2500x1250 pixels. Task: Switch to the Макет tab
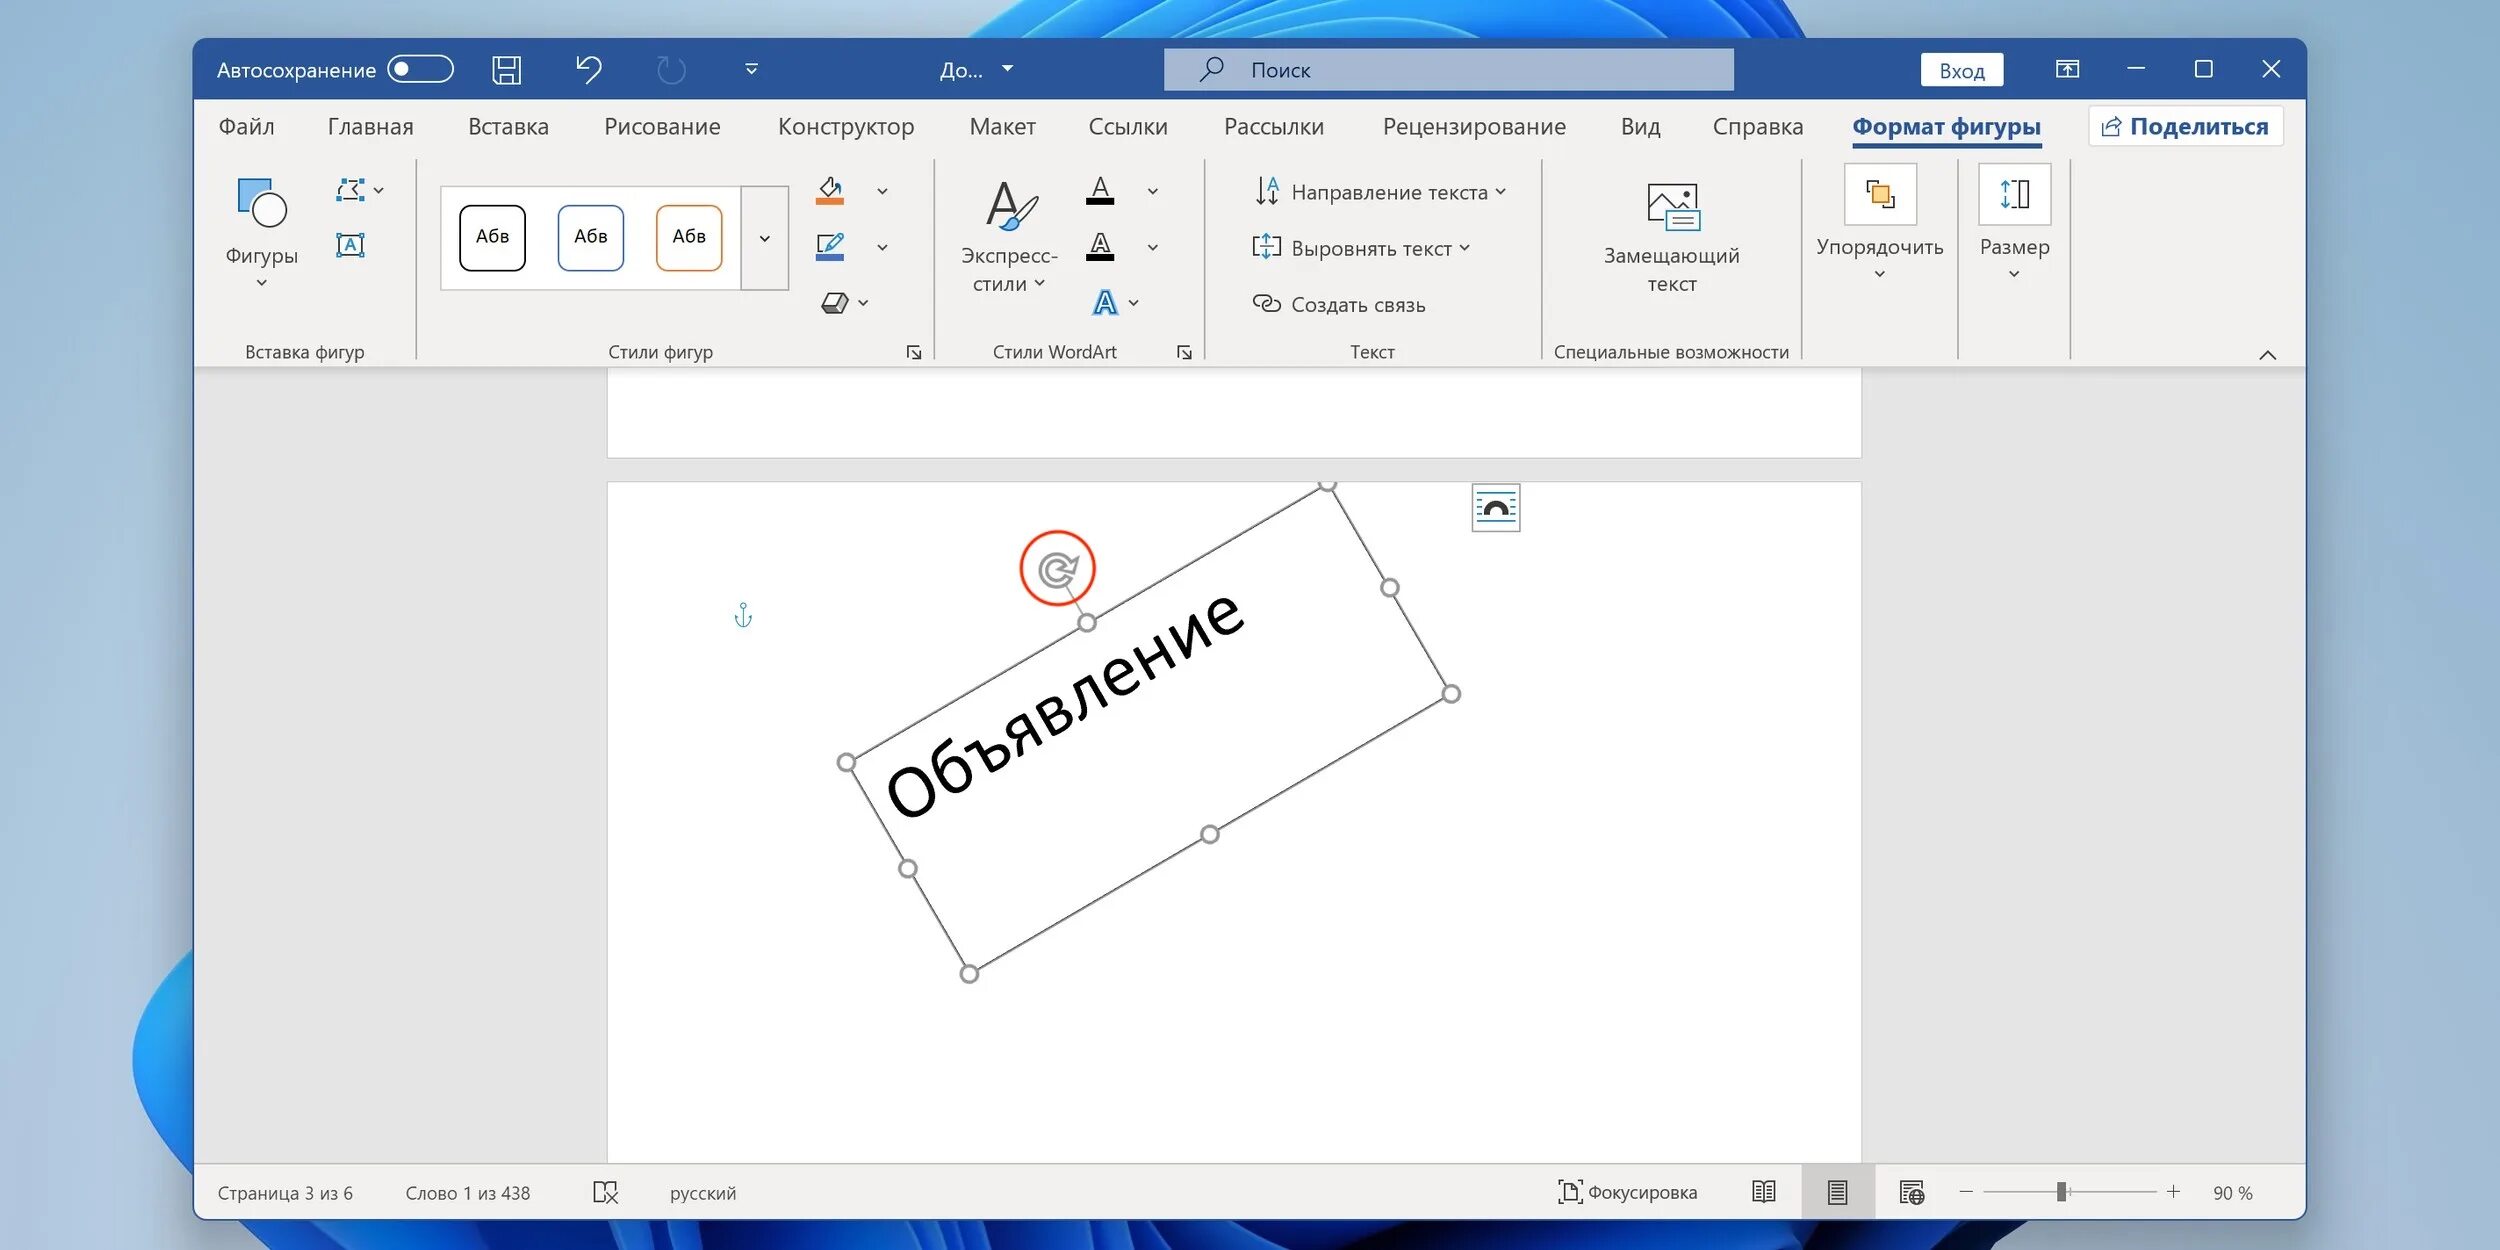pos(1002,126)
